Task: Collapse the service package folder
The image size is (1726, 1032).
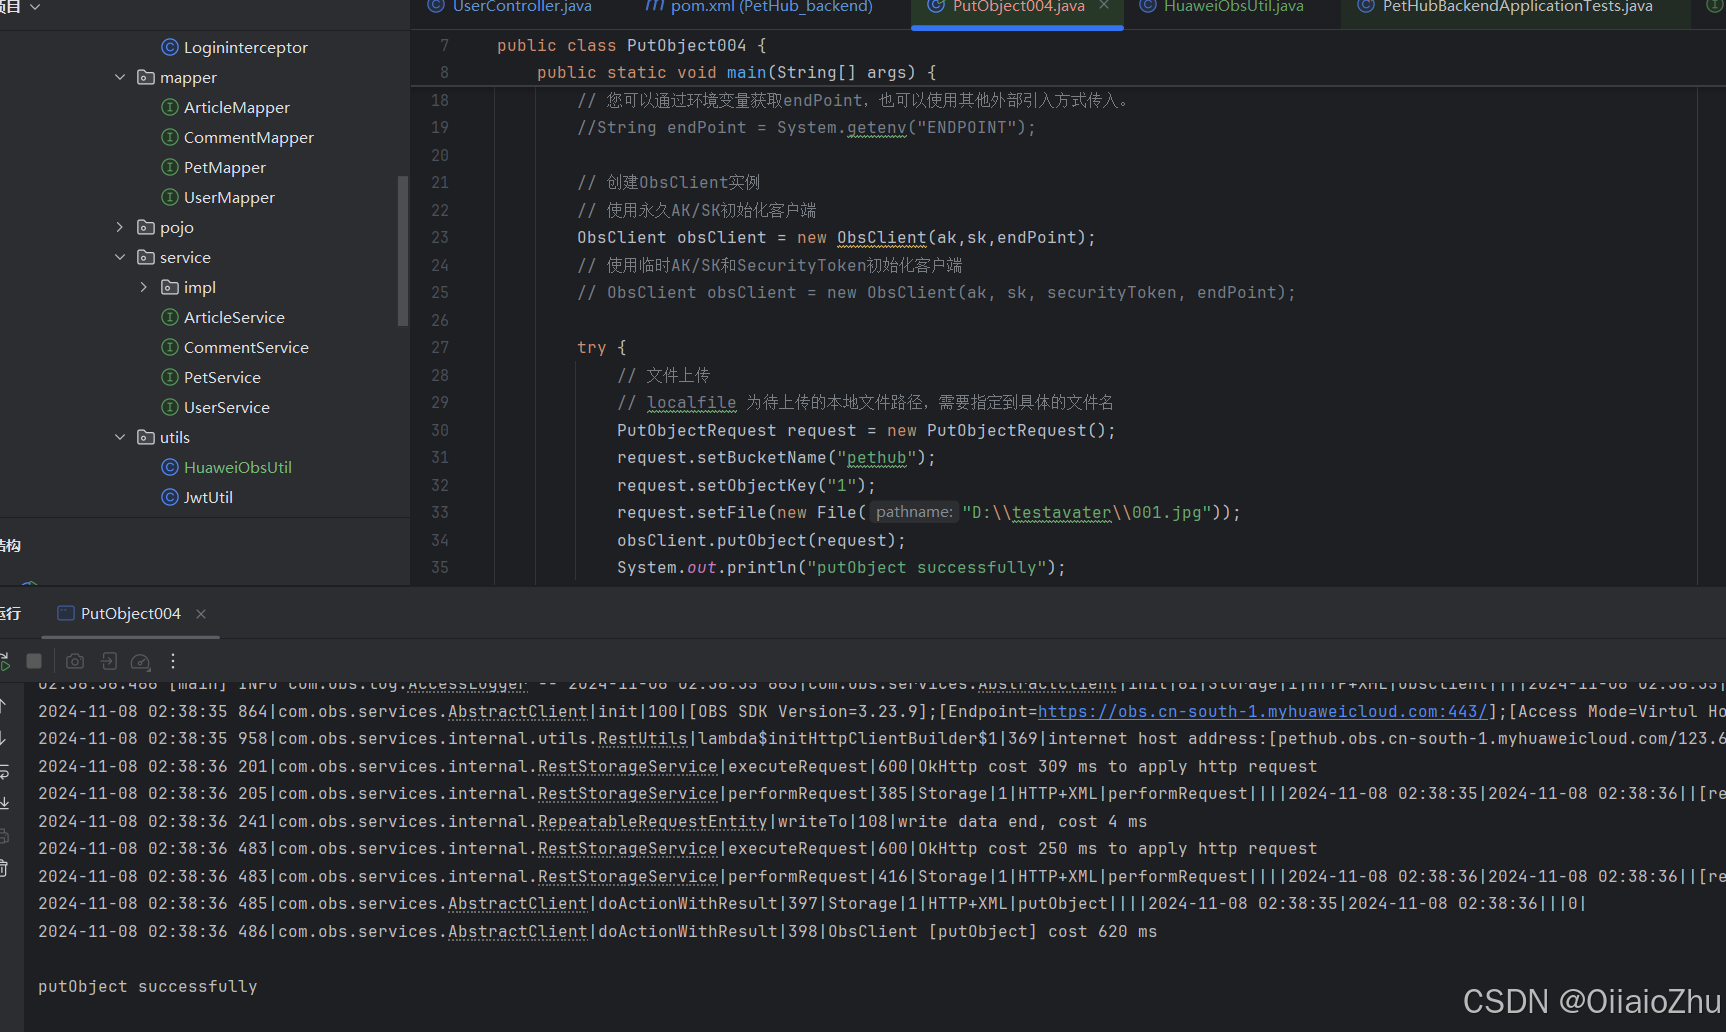Action: [x=120, y=257]
